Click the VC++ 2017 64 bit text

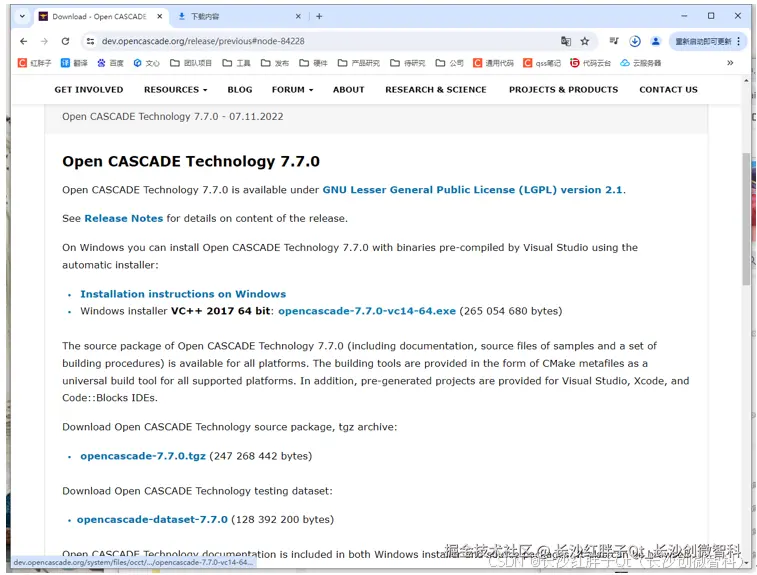221,311
